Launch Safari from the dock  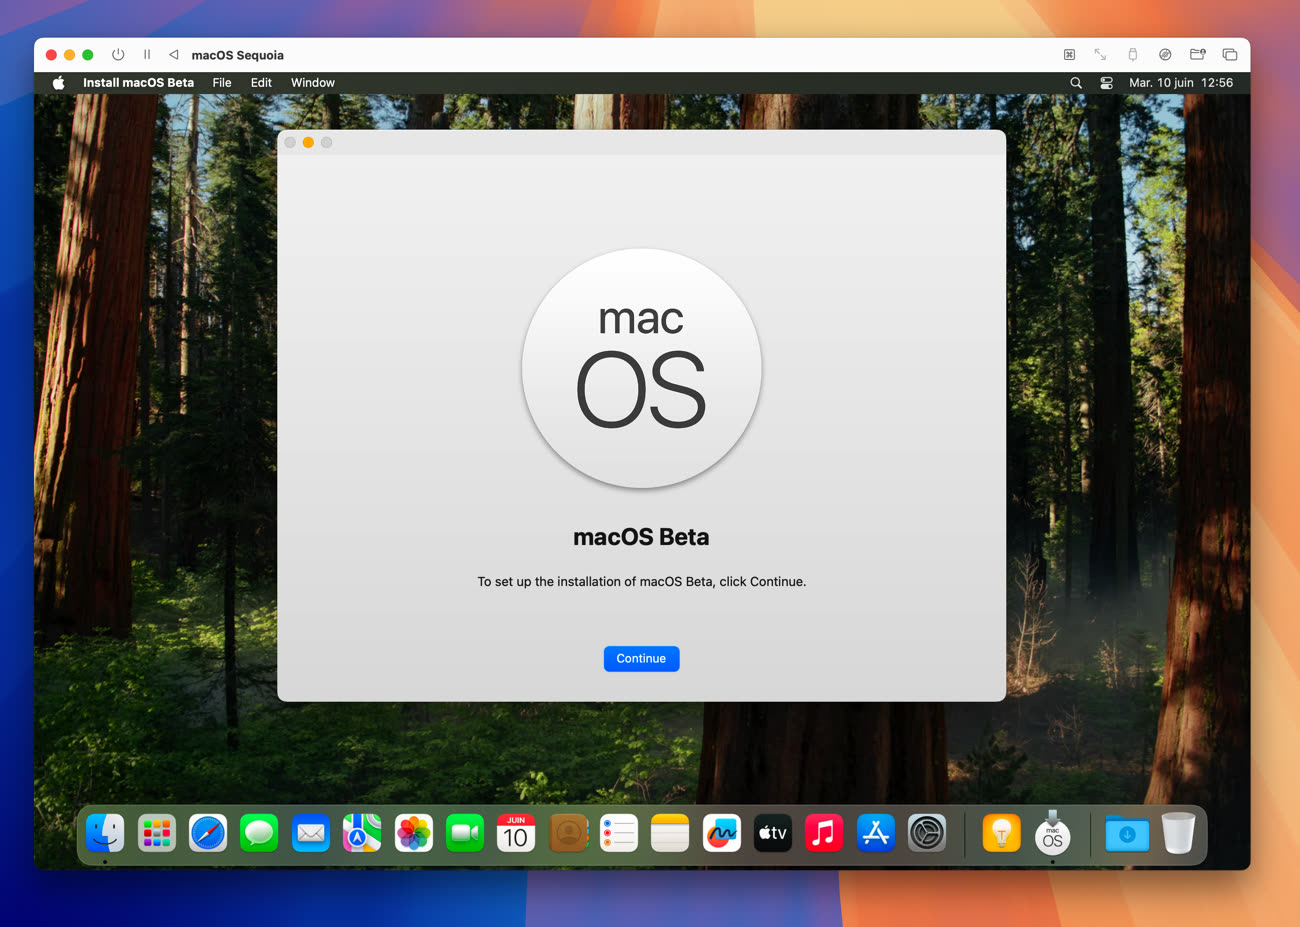click(208, 833)
